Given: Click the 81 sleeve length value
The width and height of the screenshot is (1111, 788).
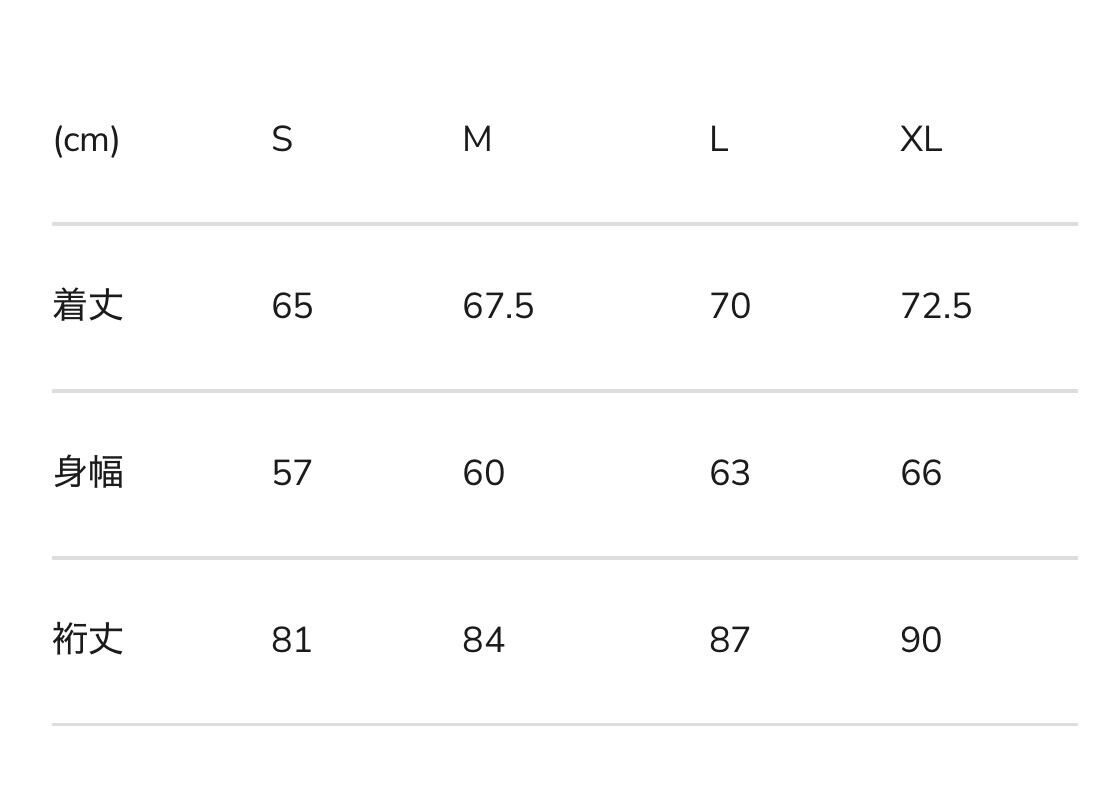Looking at the screenshot, I should tap(292, 640).
